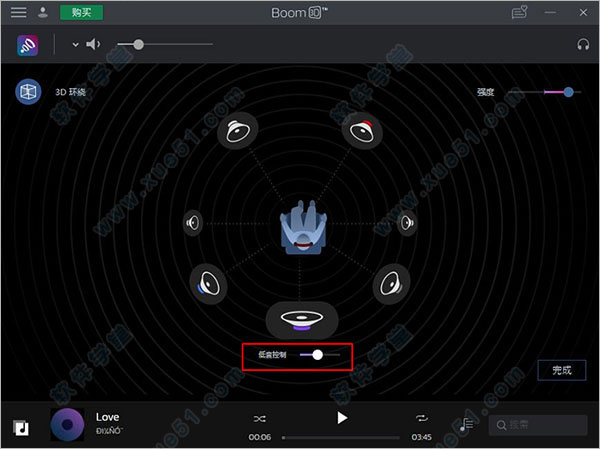Viewport: 600px width, 449px height.
Task: Click the green 购买 purchase button
Action: point(82,12)
